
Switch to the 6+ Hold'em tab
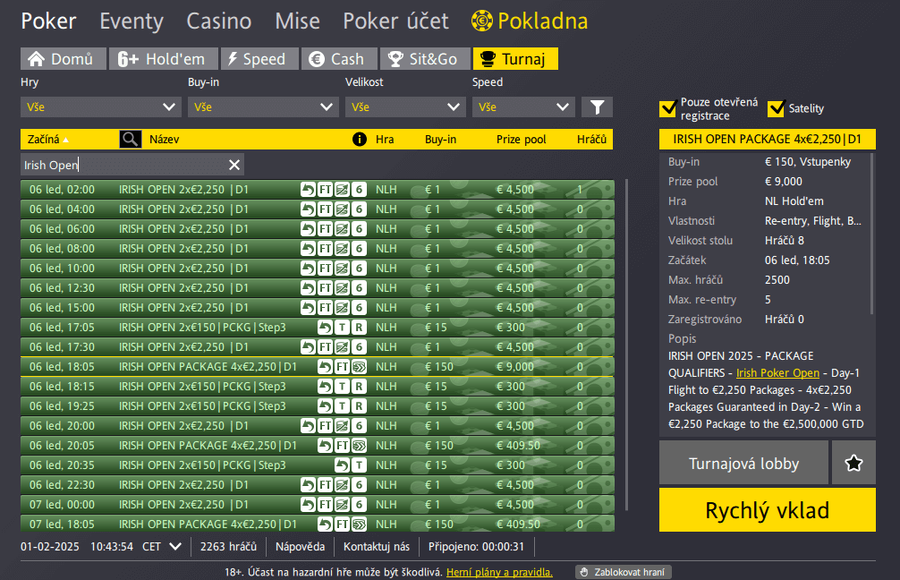(163, 59)
